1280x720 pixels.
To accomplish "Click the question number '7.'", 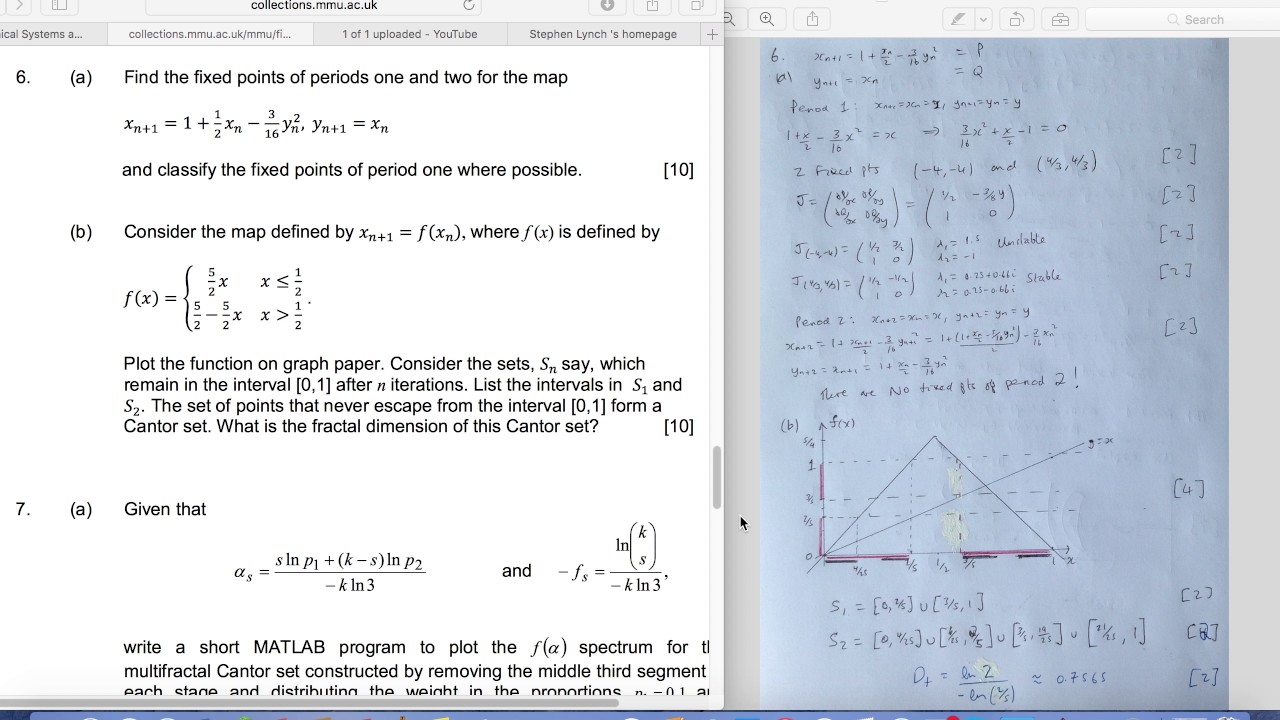I will click(23, 509).
